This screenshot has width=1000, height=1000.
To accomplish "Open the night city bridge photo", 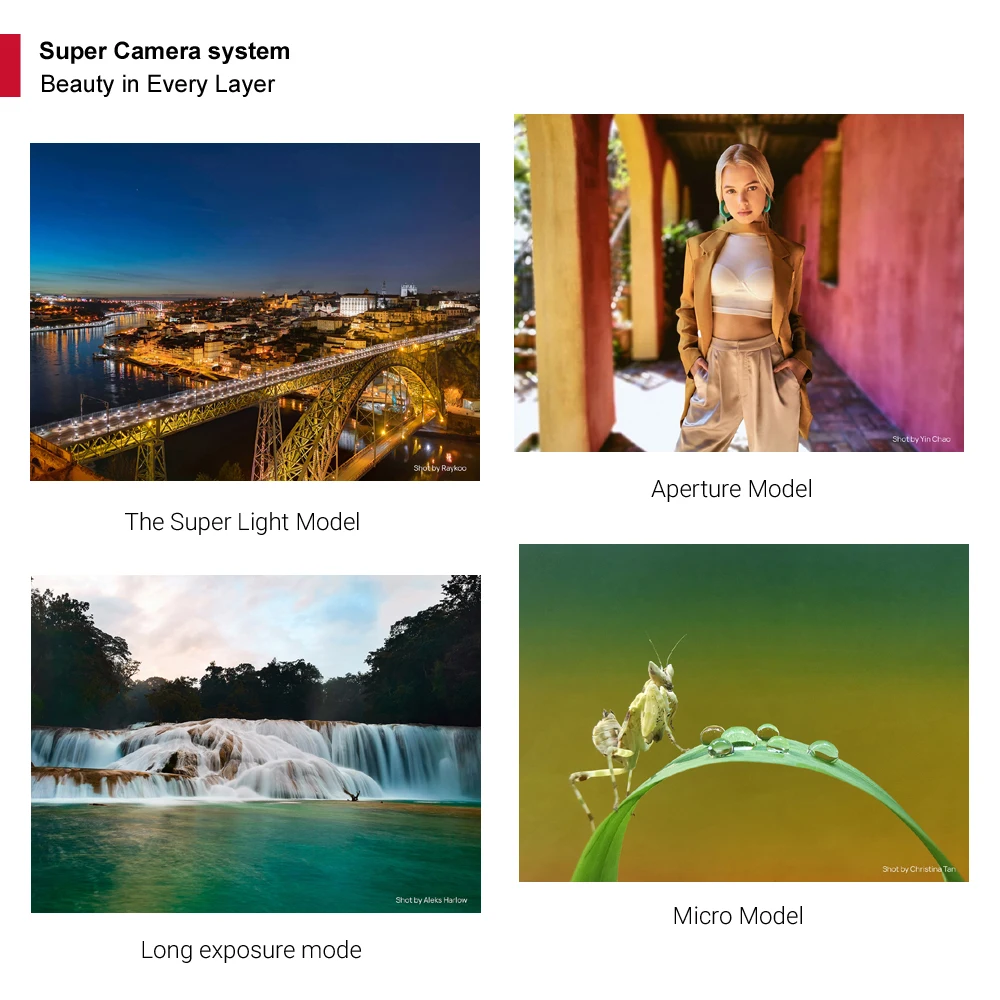I will 255,312.
